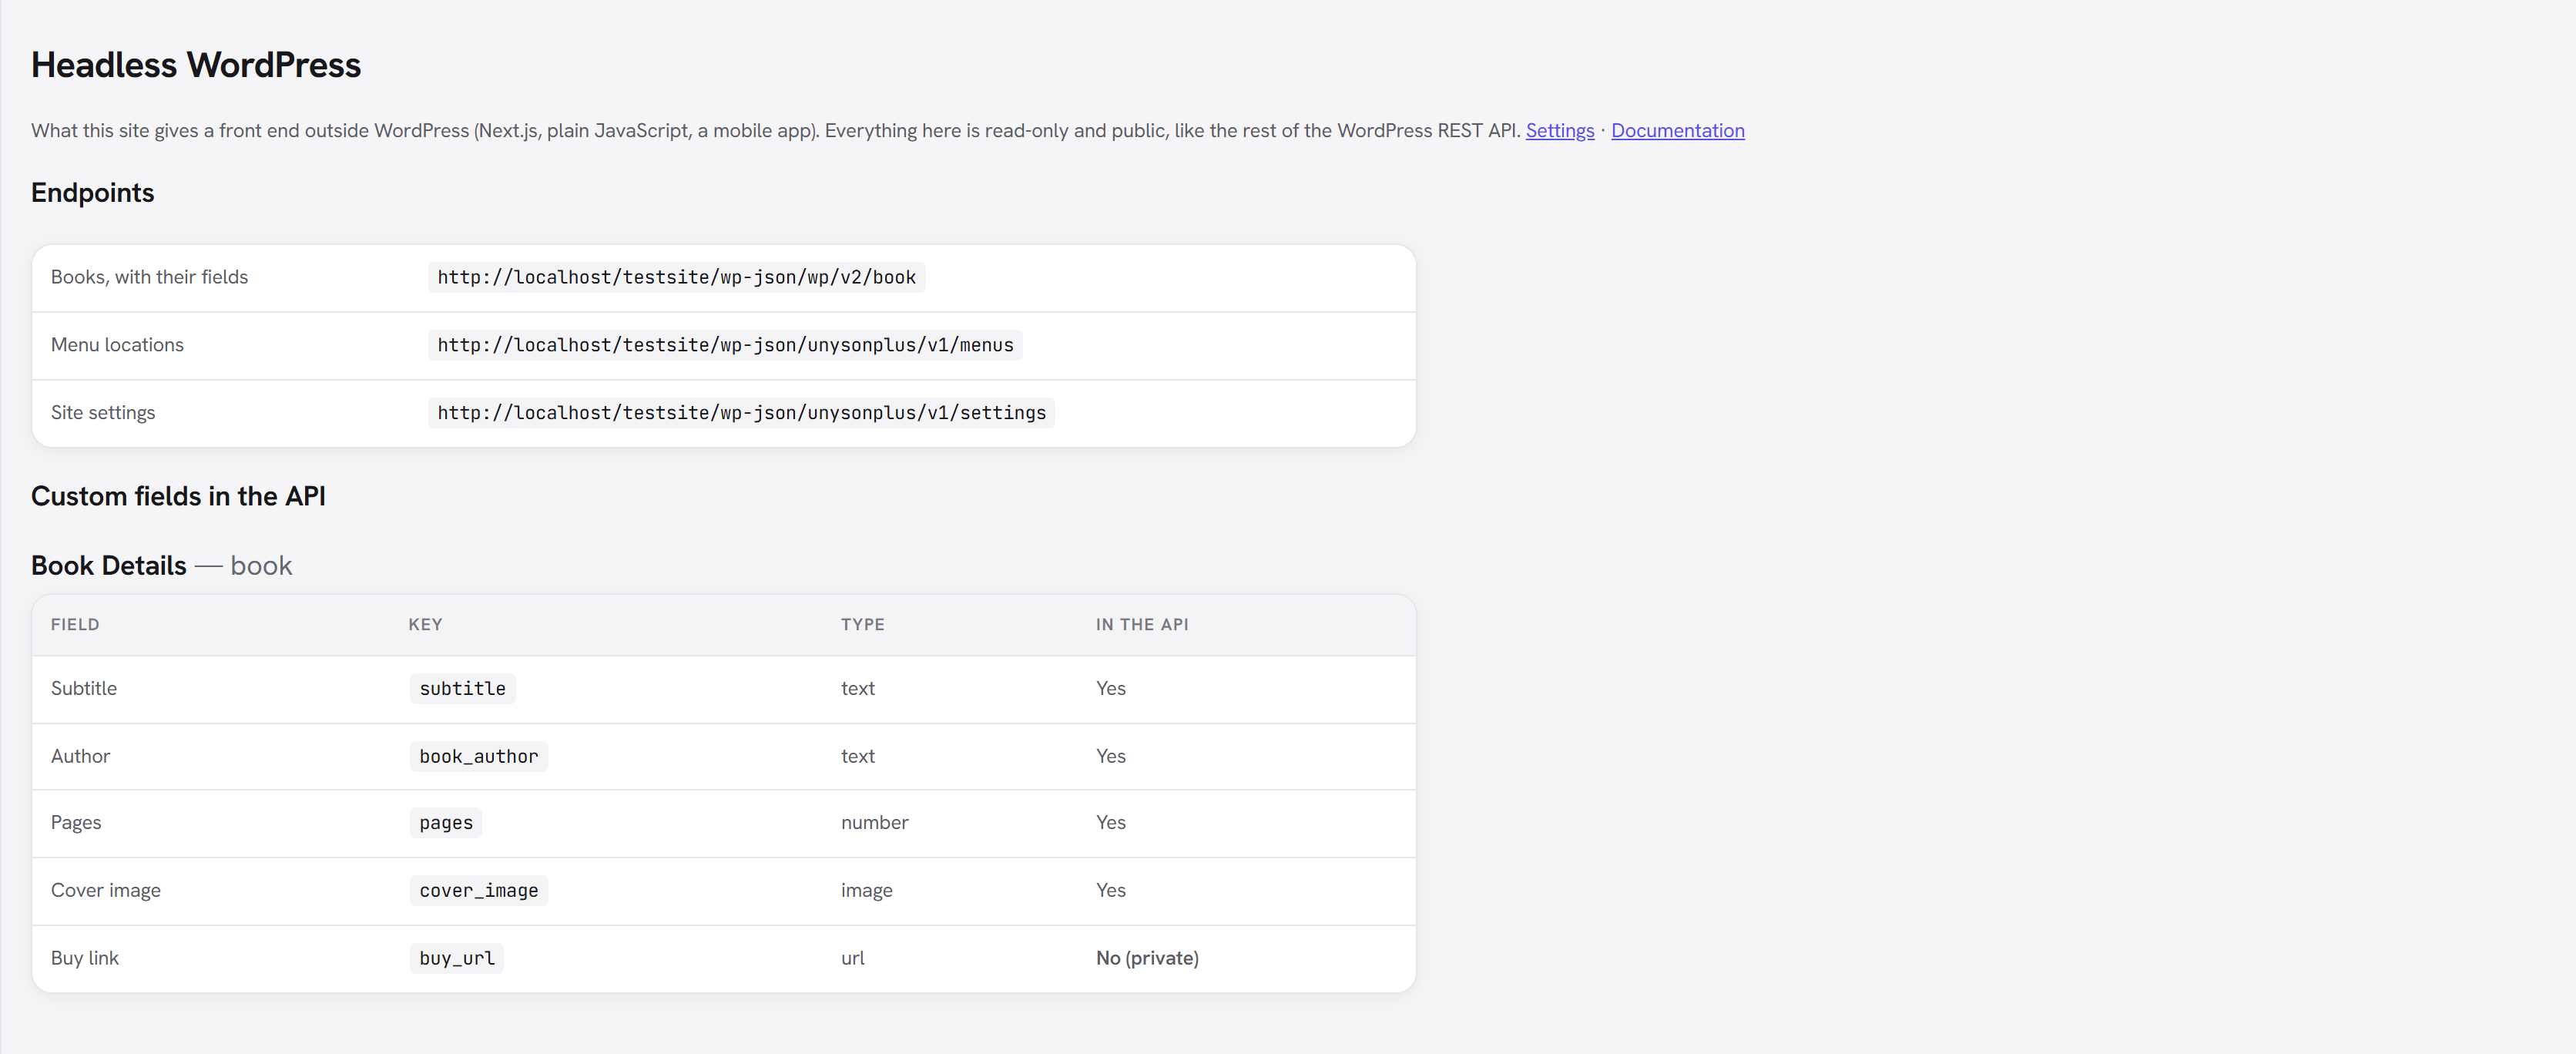Select the menus endpoint URL
This screenshot has width=2576, height=1054.
coord(725,345)
